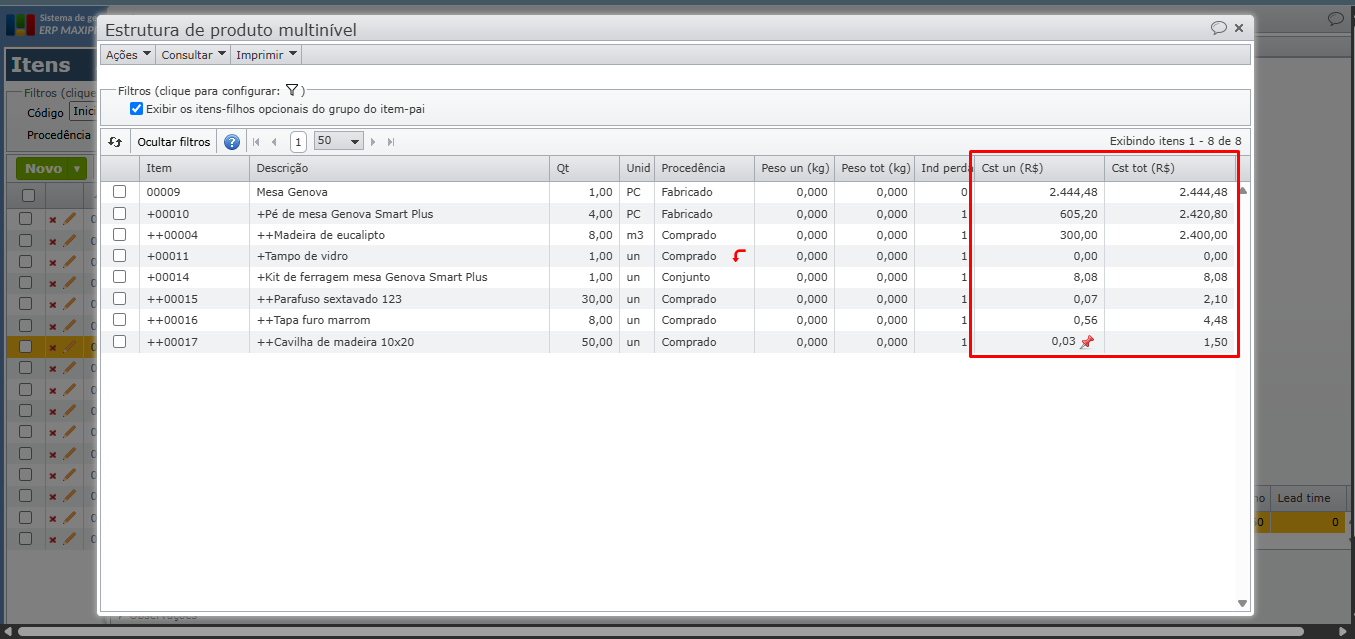Viewport: 1355px width, 639px height.
Task: Check the +00011 Tampo de vidro row box
Action: click(120, 256)
